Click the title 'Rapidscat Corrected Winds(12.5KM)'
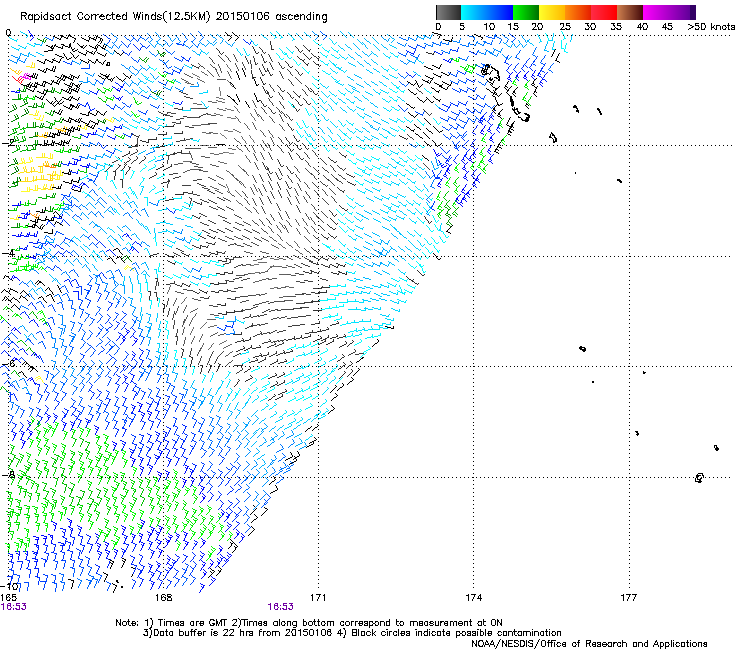The image size is (740, 650). click(x=115, y=17)
